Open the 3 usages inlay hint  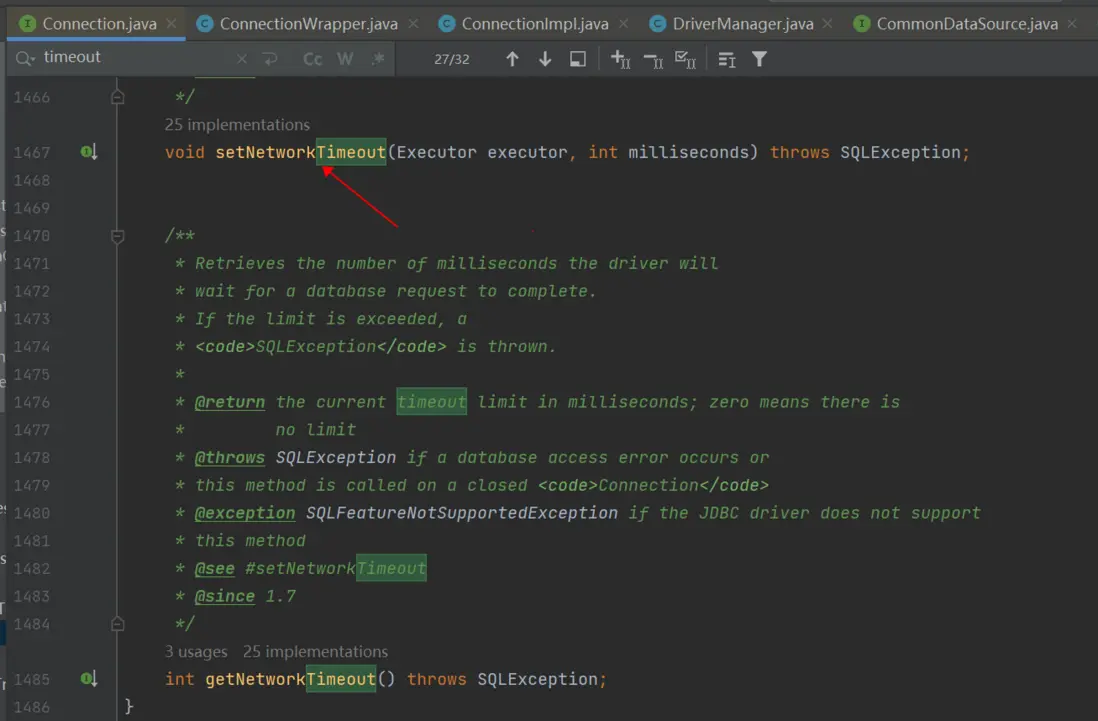coord(196,652)
